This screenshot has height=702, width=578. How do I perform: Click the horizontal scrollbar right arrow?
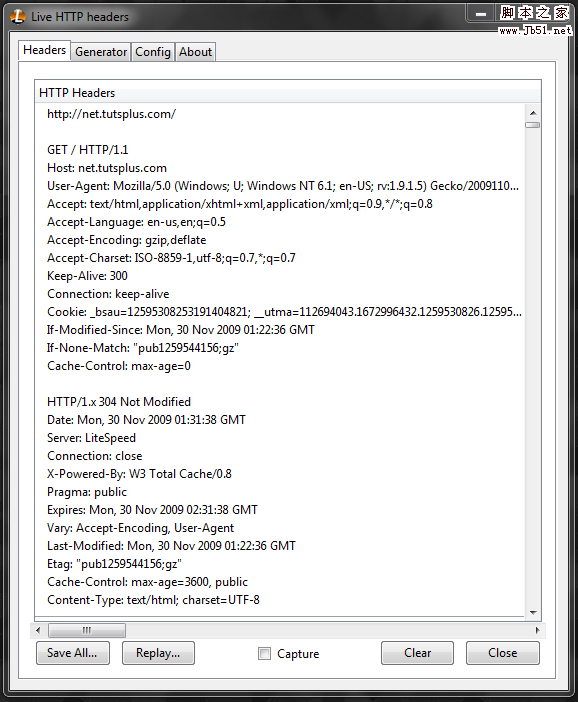click(x=537, y=630)
